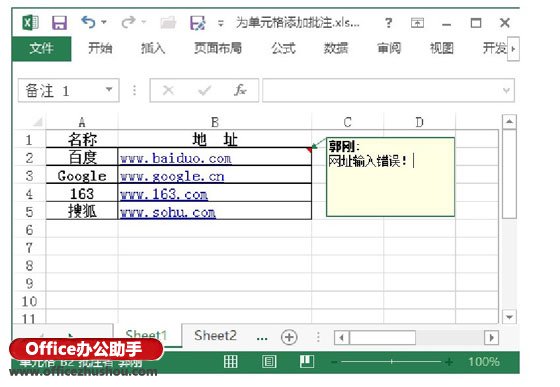Zoom in with the plus button
The width and height of the screenshot is (560, 387).
449,362
